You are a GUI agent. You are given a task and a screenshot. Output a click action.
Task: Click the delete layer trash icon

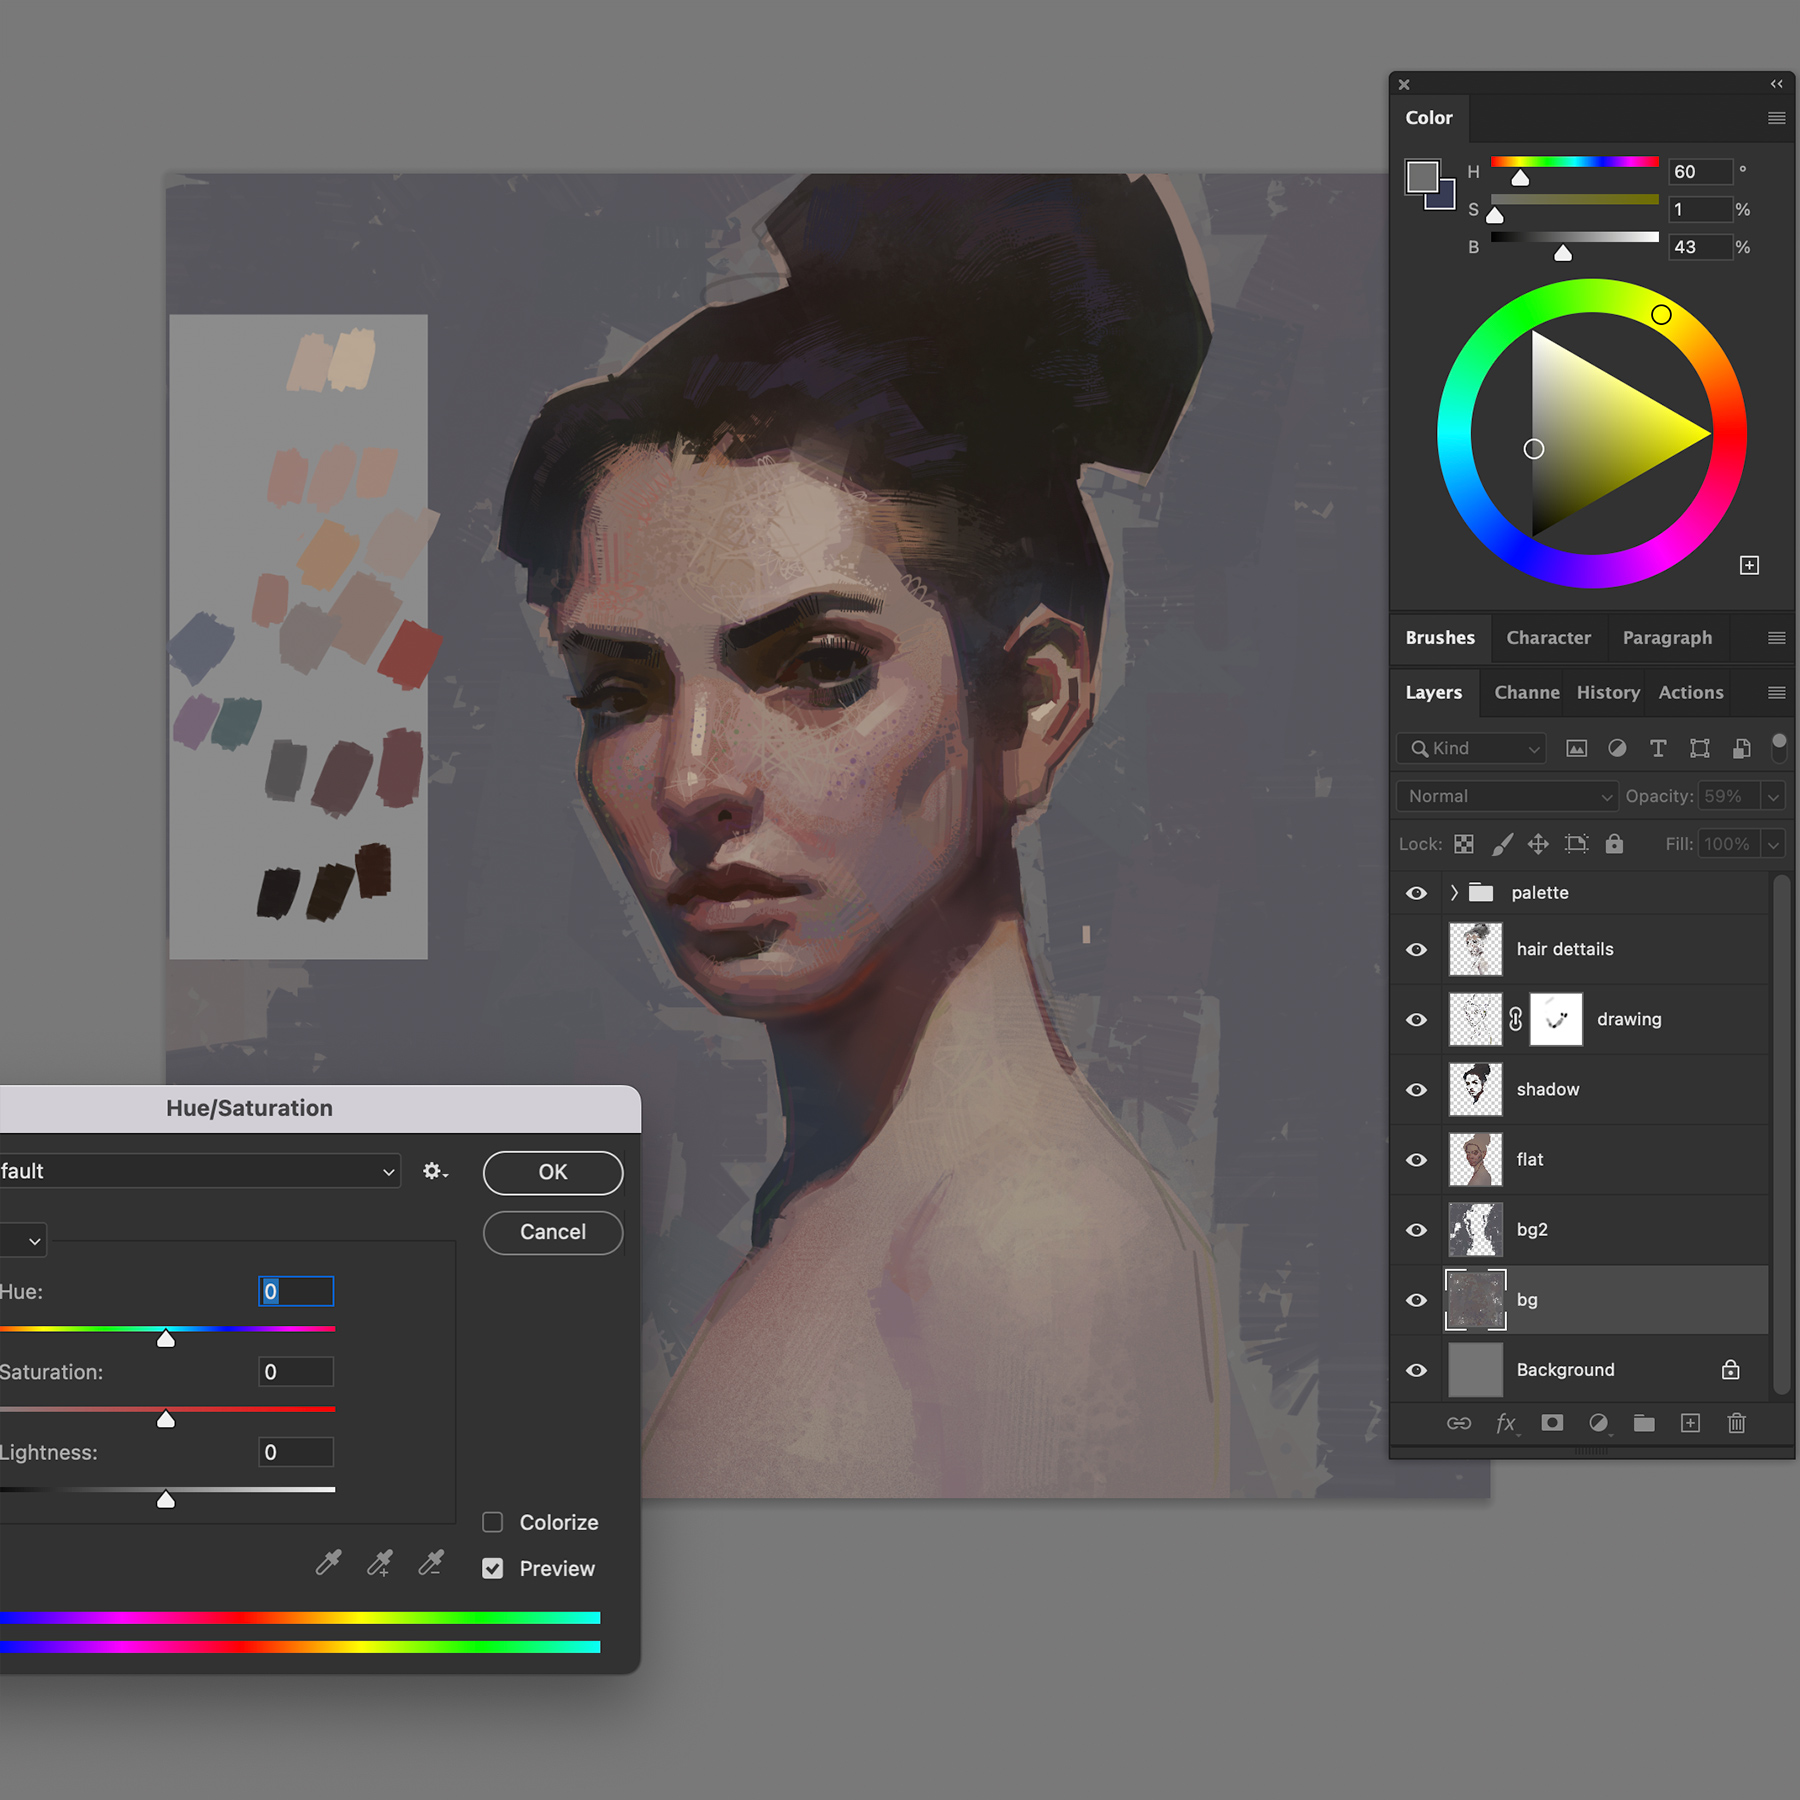[x=1736, y=1423]
